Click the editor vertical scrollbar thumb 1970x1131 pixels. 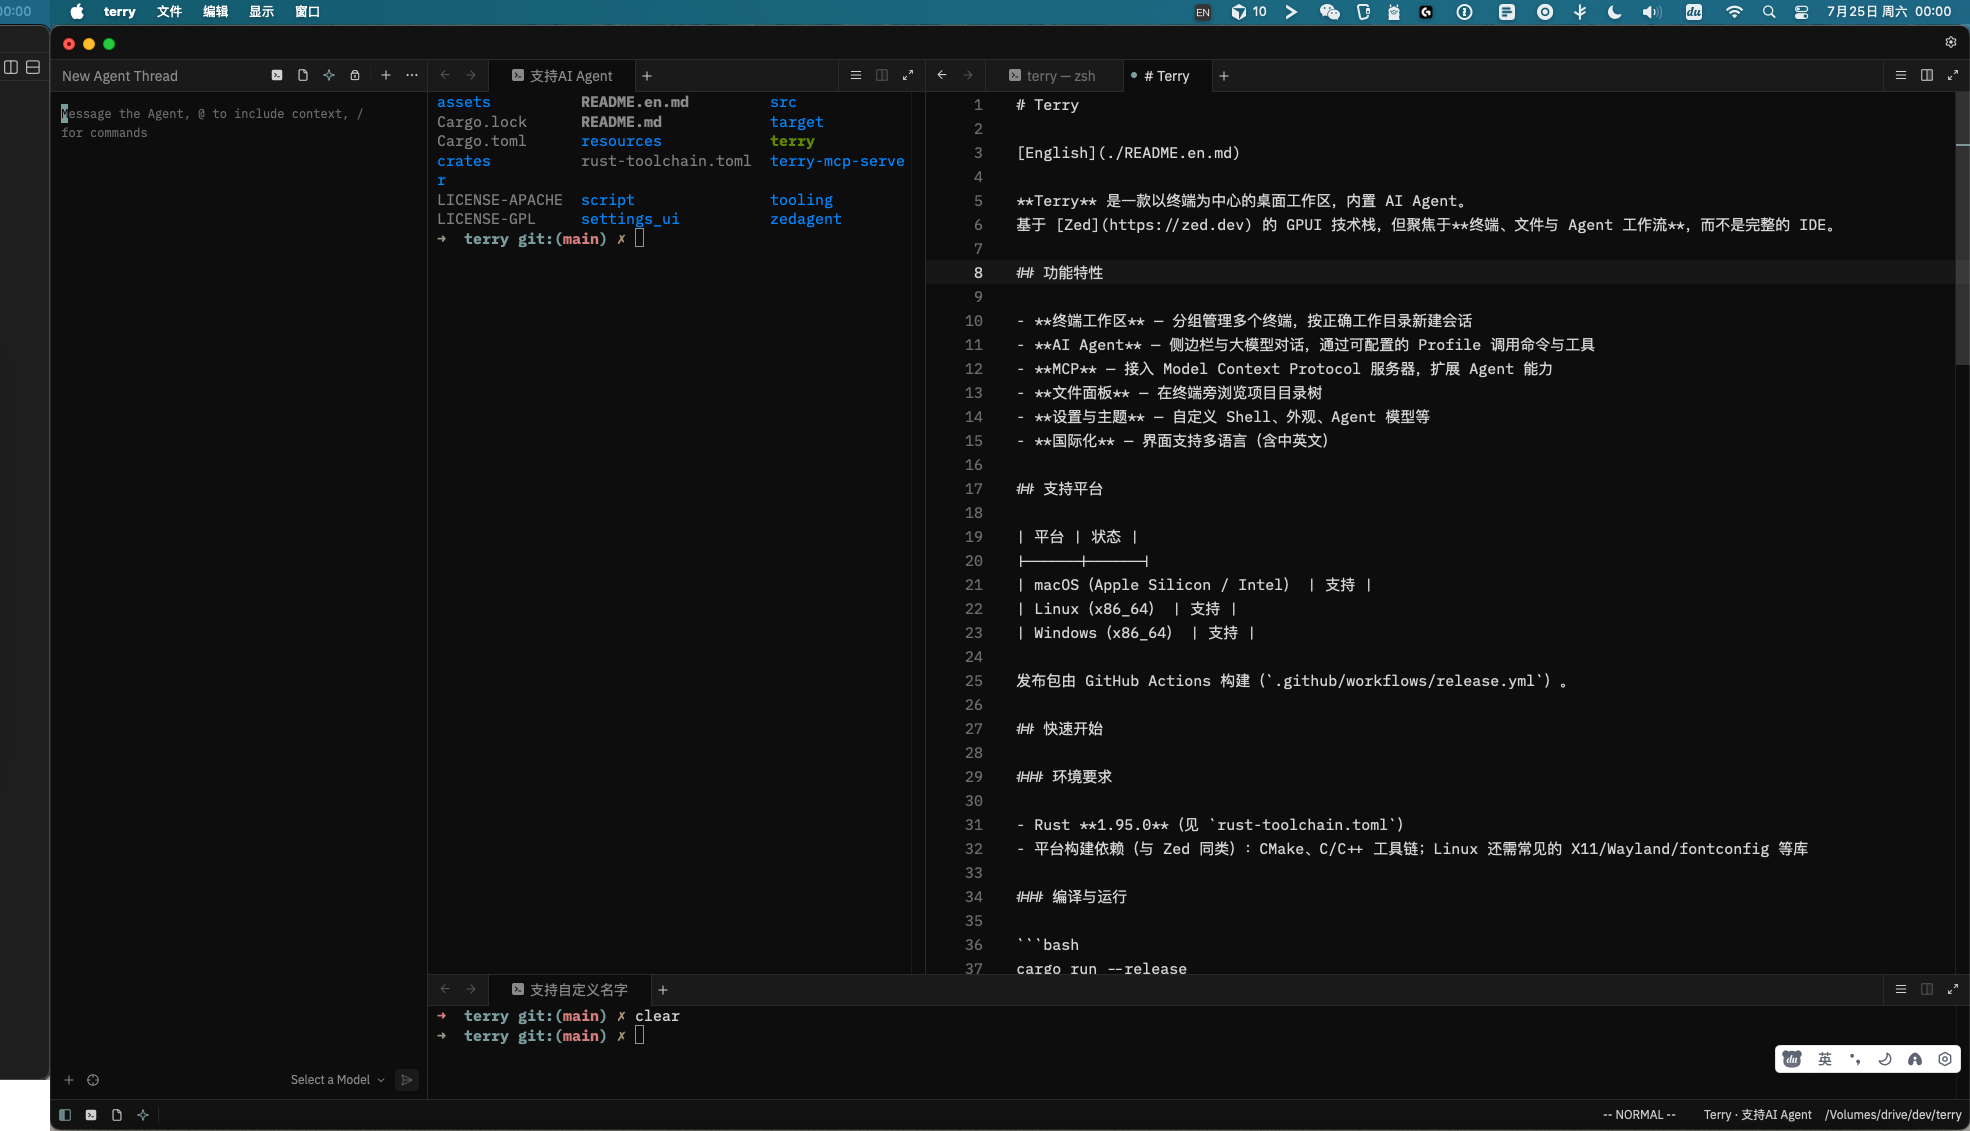point(1962,230)
